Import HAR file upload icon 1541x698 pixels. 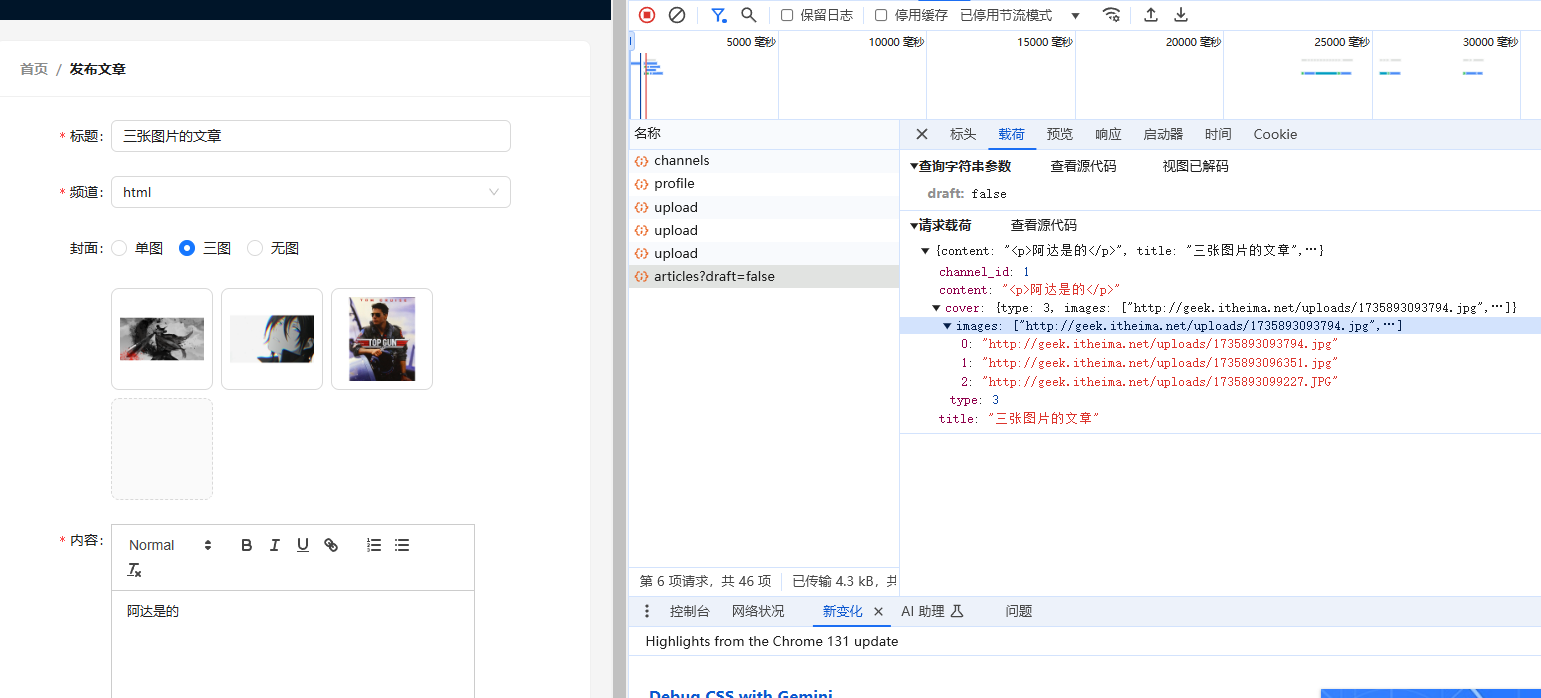1151,15
